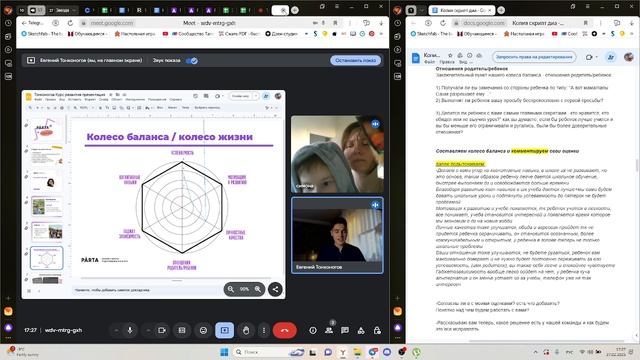Toggle captions button in Meet bar

182,330
